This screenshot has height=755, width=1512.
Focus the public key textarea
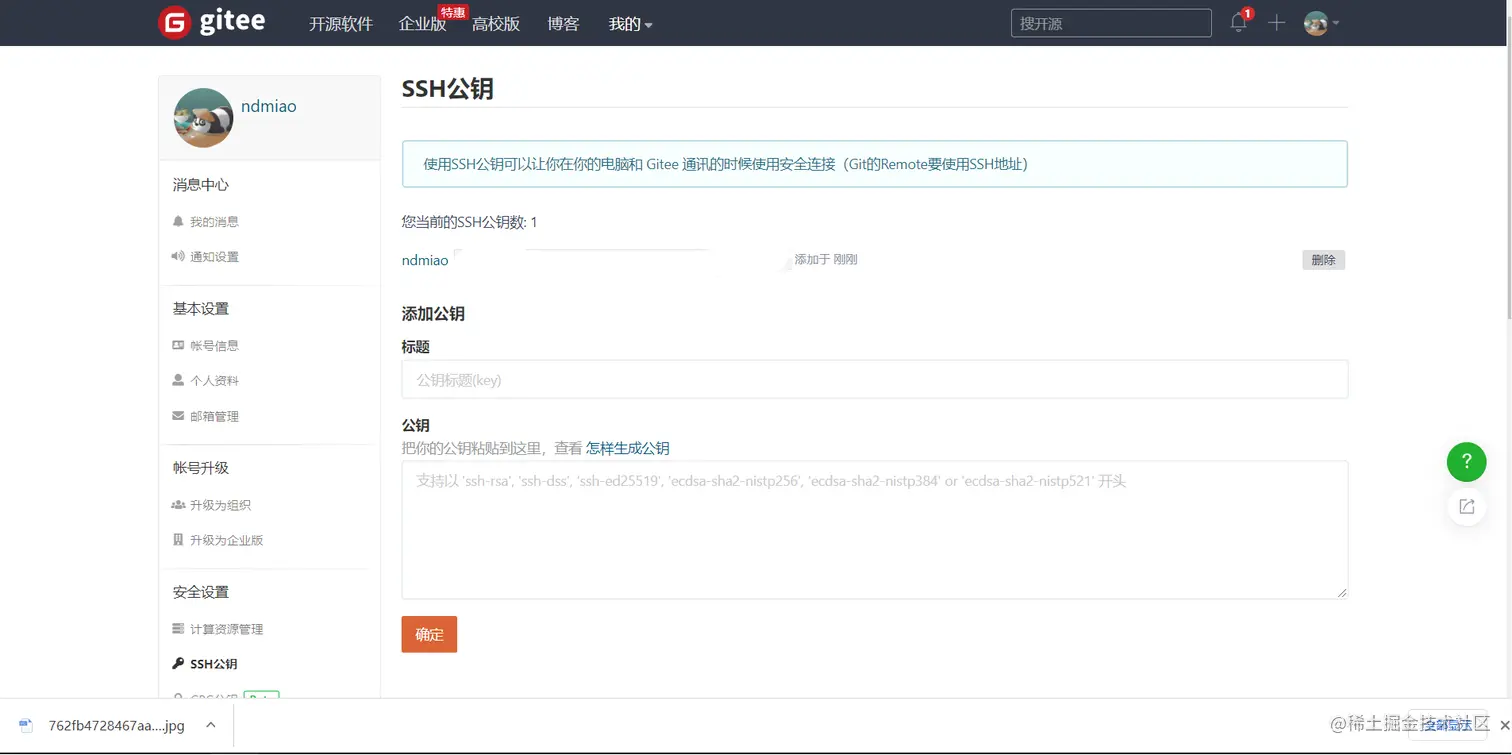tap(875, 530)
